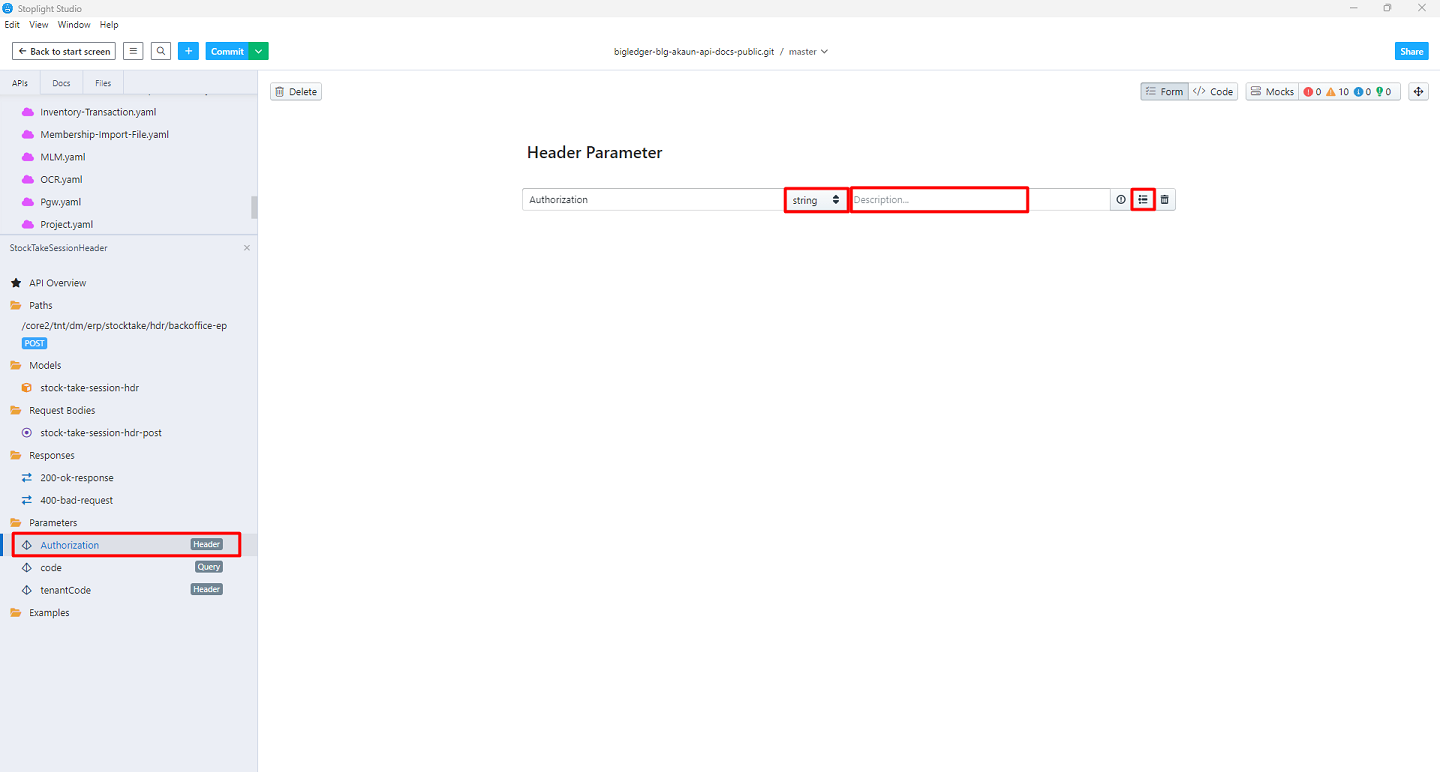Open the string type dropdown
The width and height of the screenshot is (1440, 772).
click(816, 200)
